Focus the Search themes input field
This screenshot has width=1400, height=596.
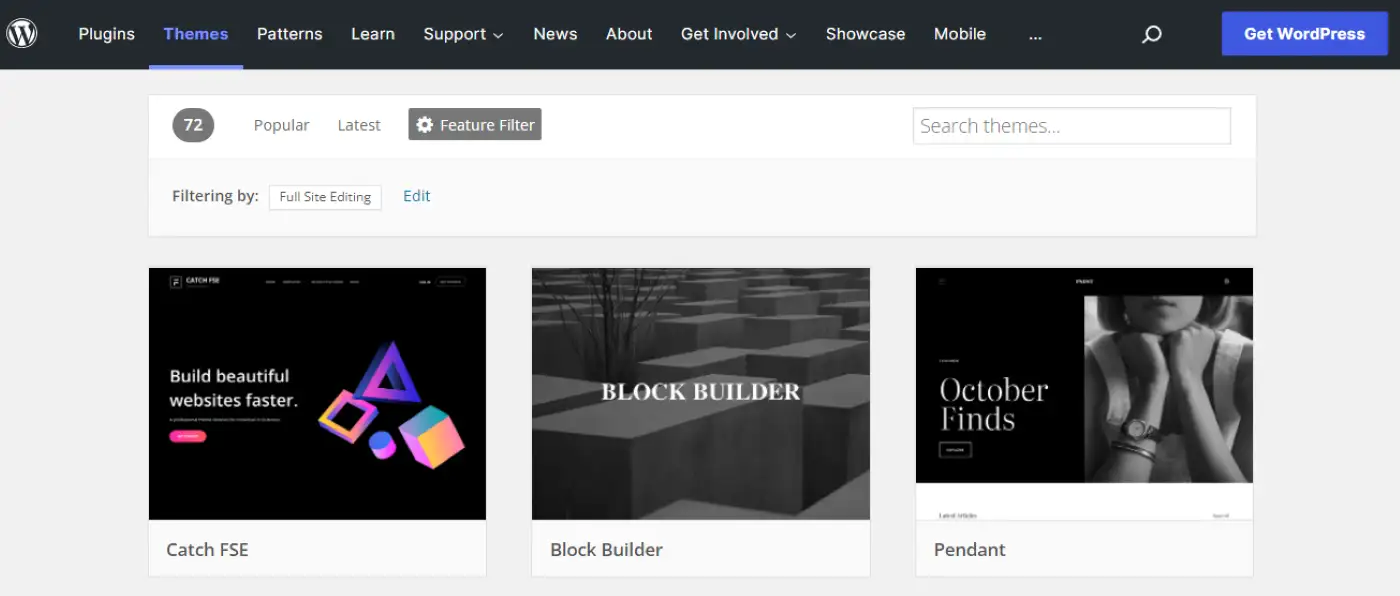pos(1072,126)
